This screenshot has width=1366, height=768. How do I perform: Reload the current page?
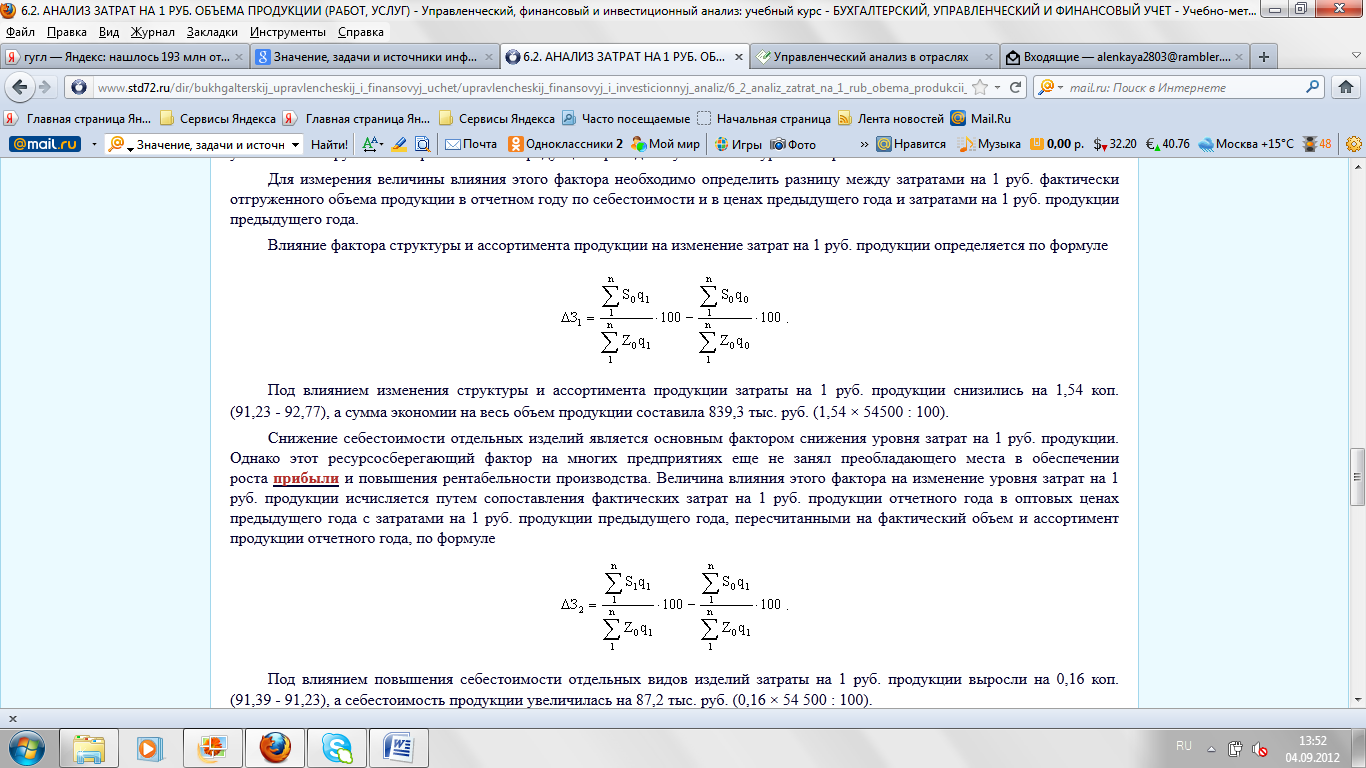(1015, 87)
